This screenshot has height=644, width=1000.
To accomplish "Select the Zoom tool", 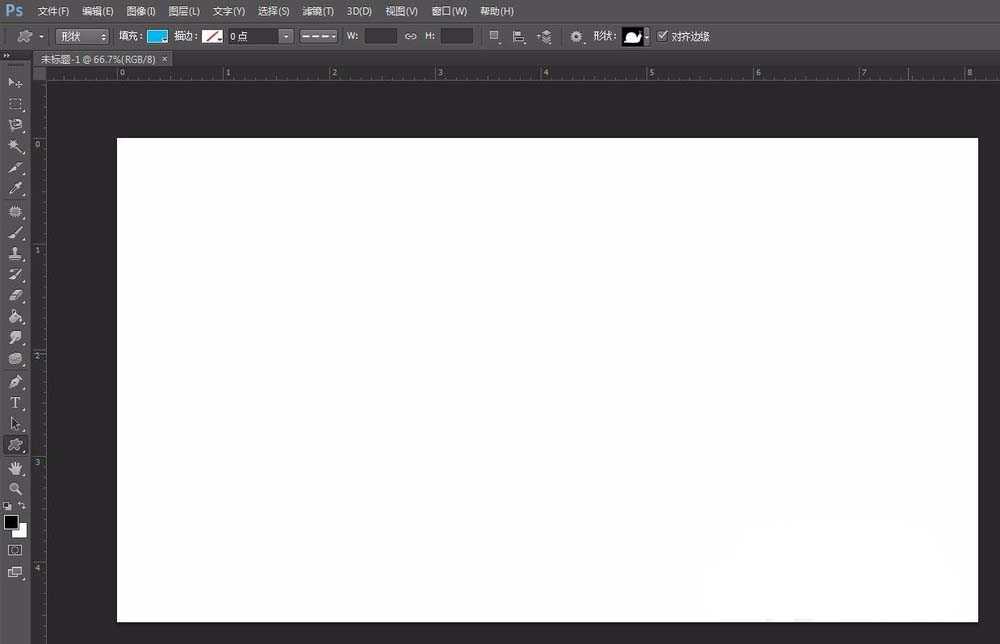I will [x=15, y=489].
